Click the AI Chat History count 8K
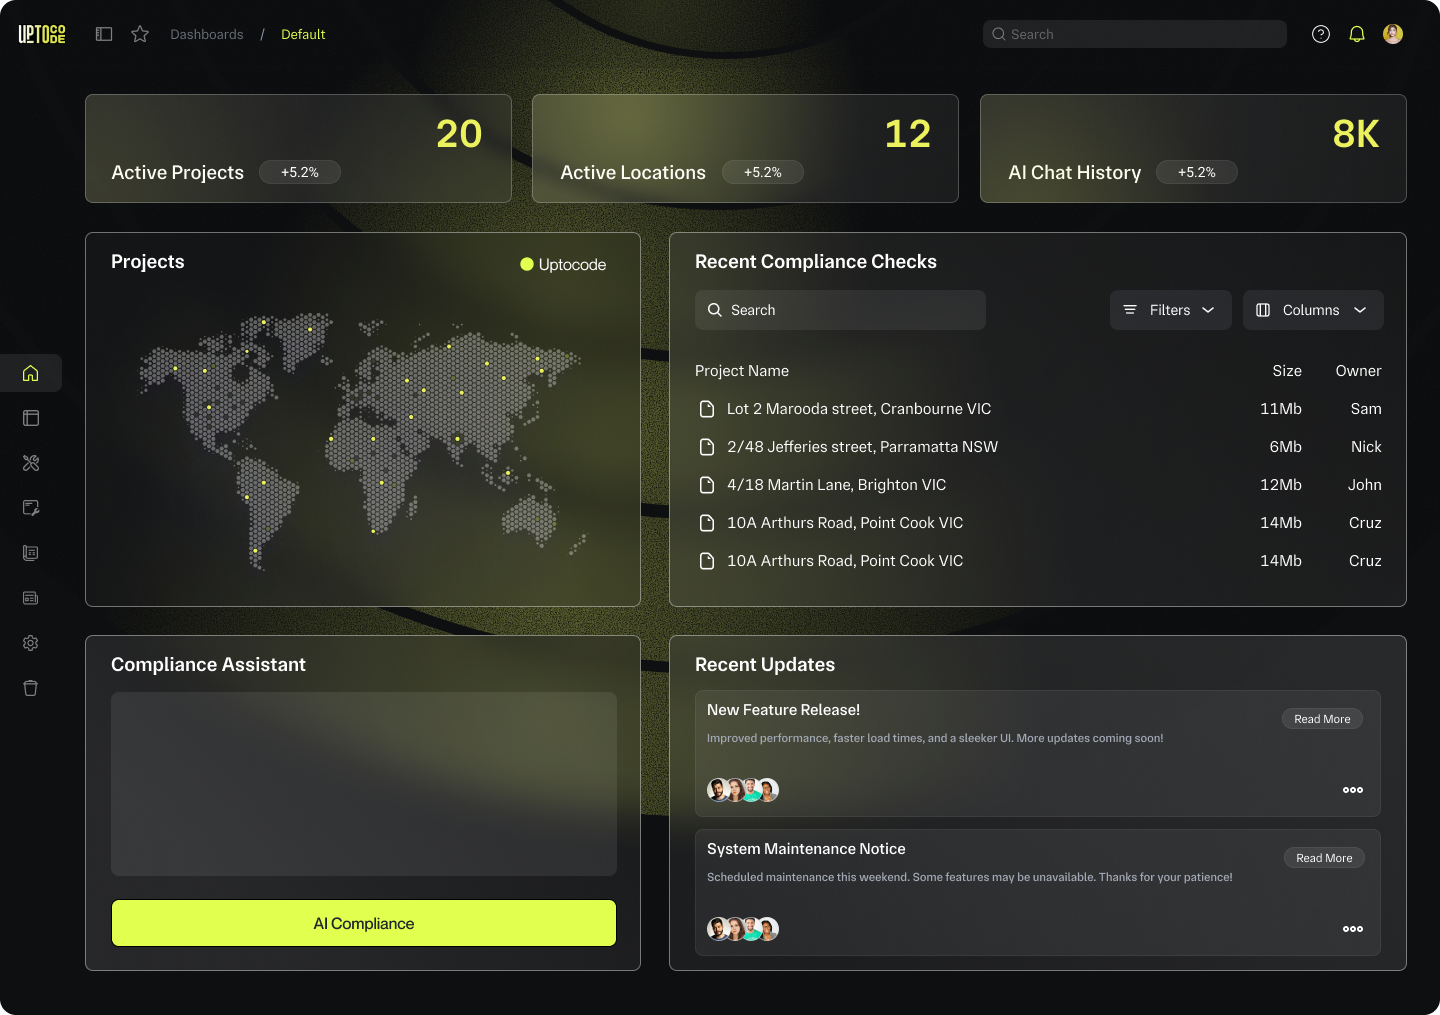 tap(1356, 134)
